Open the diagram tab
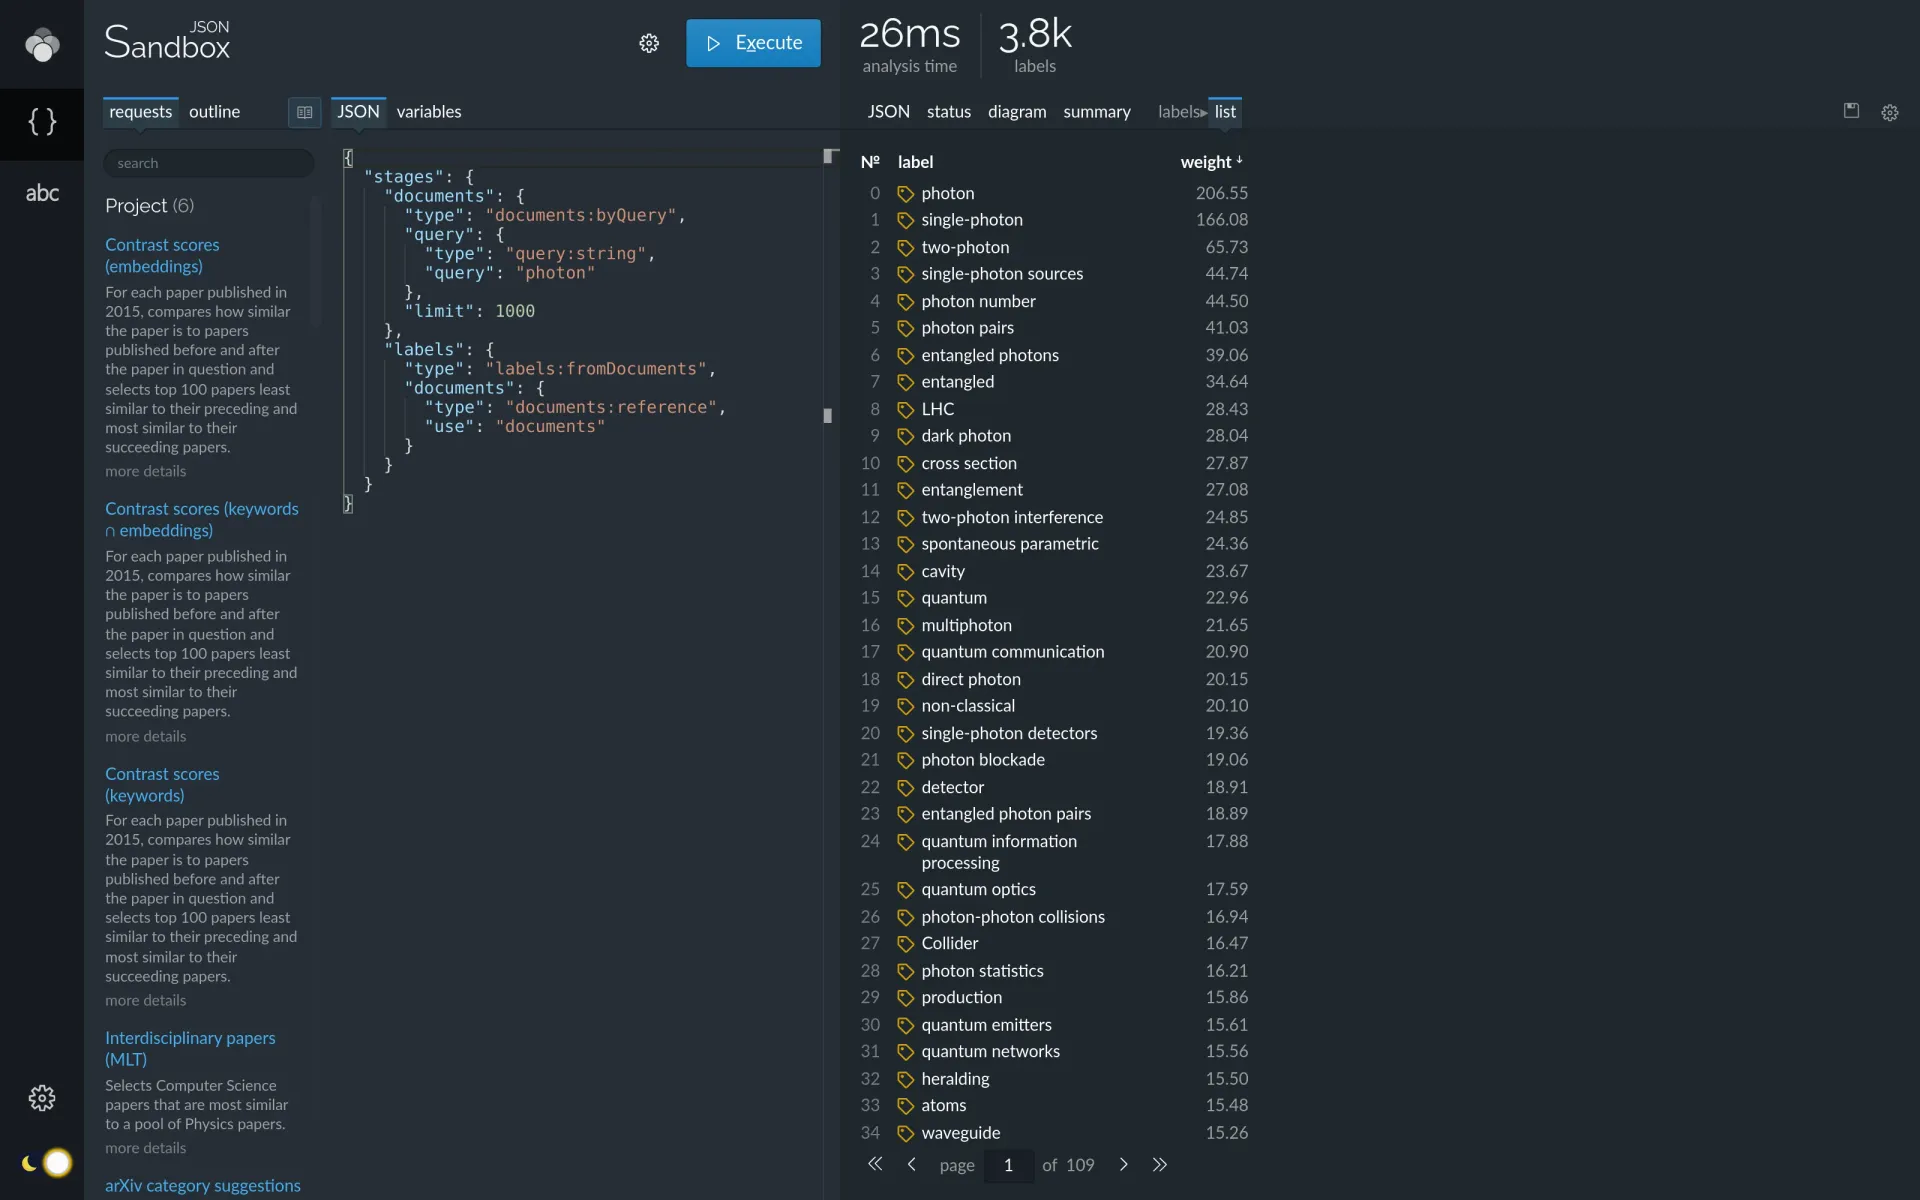 click(1017, 111)
